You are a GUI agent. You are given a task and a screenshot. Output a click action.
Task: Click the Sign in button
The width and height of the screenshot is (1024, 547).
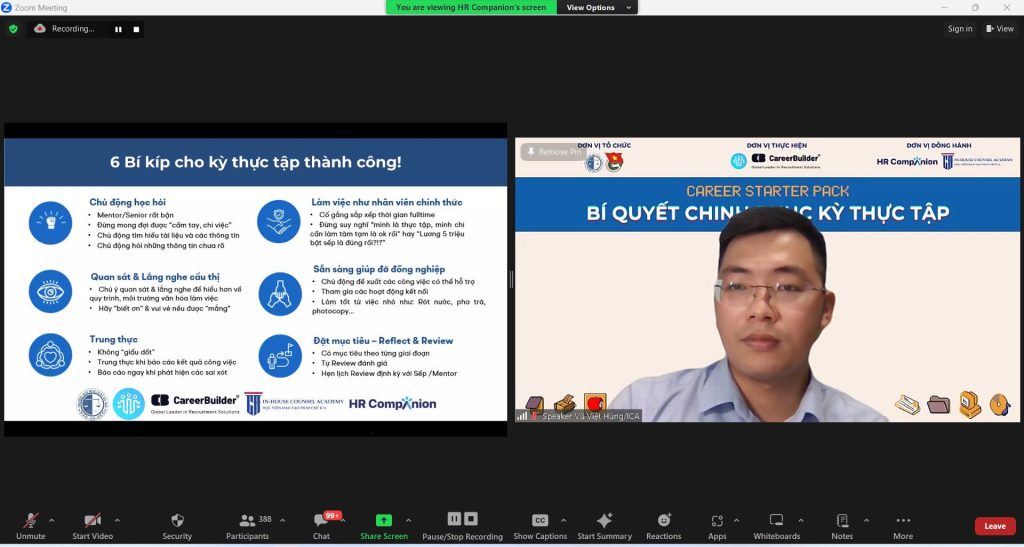[960, 29]
